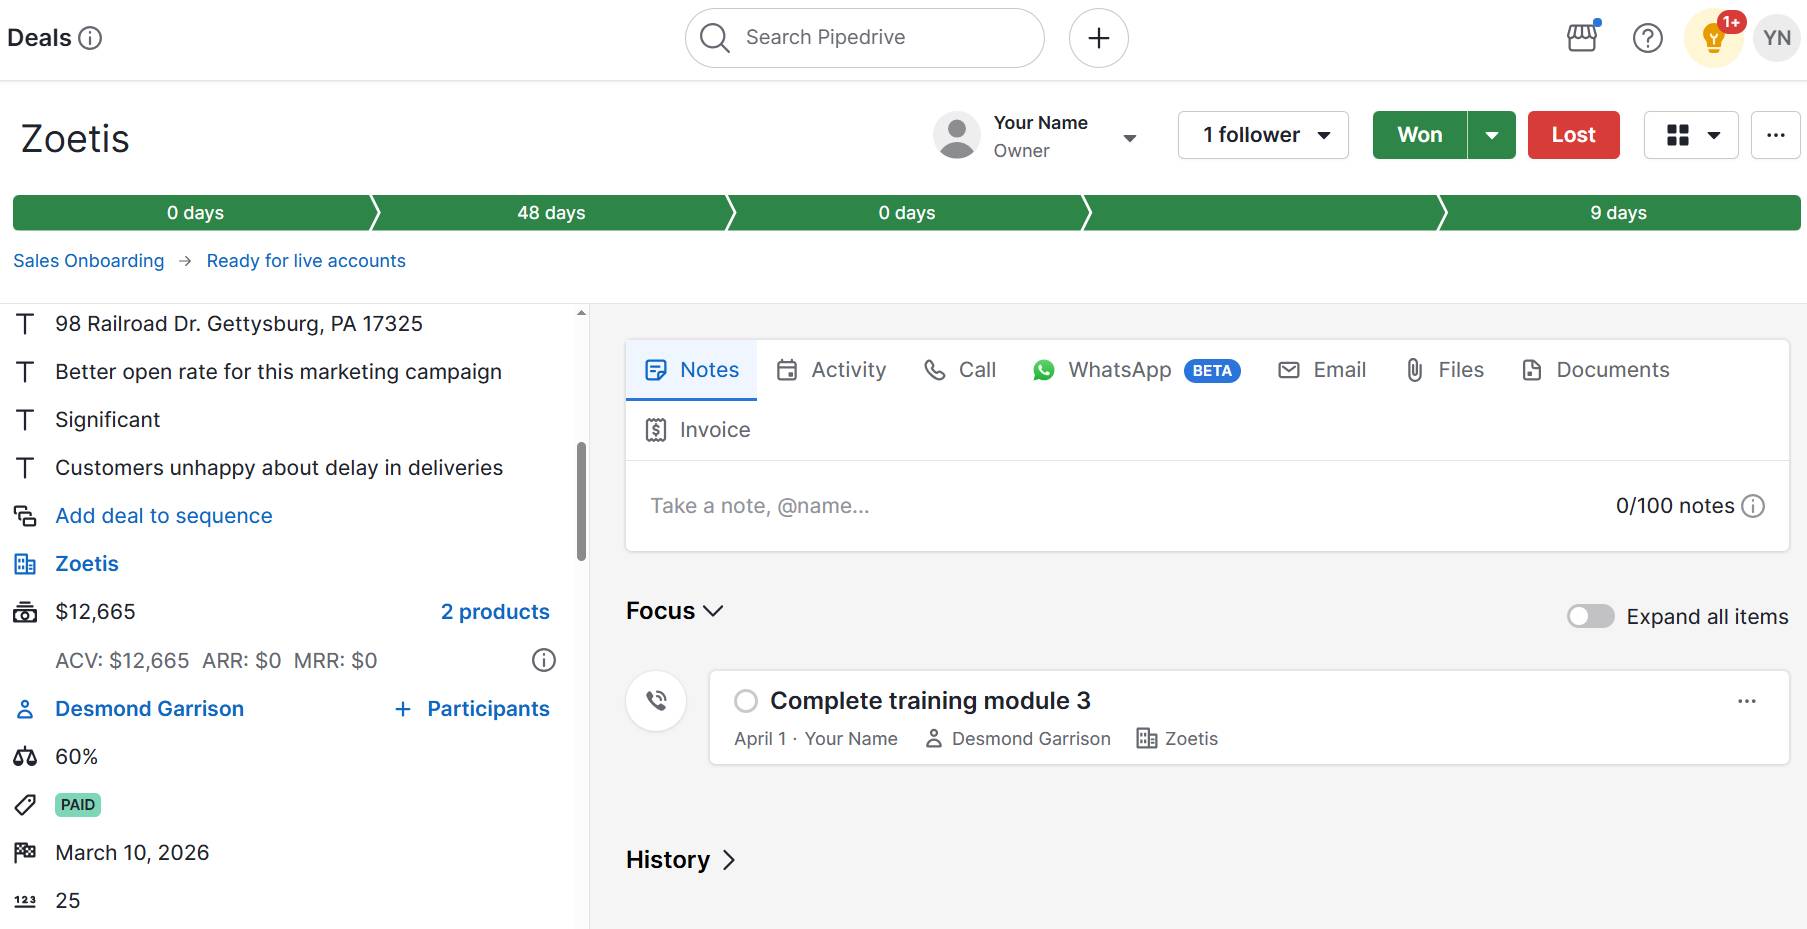
Task: Mark the deal as Lost
Action: point(1573,135)
